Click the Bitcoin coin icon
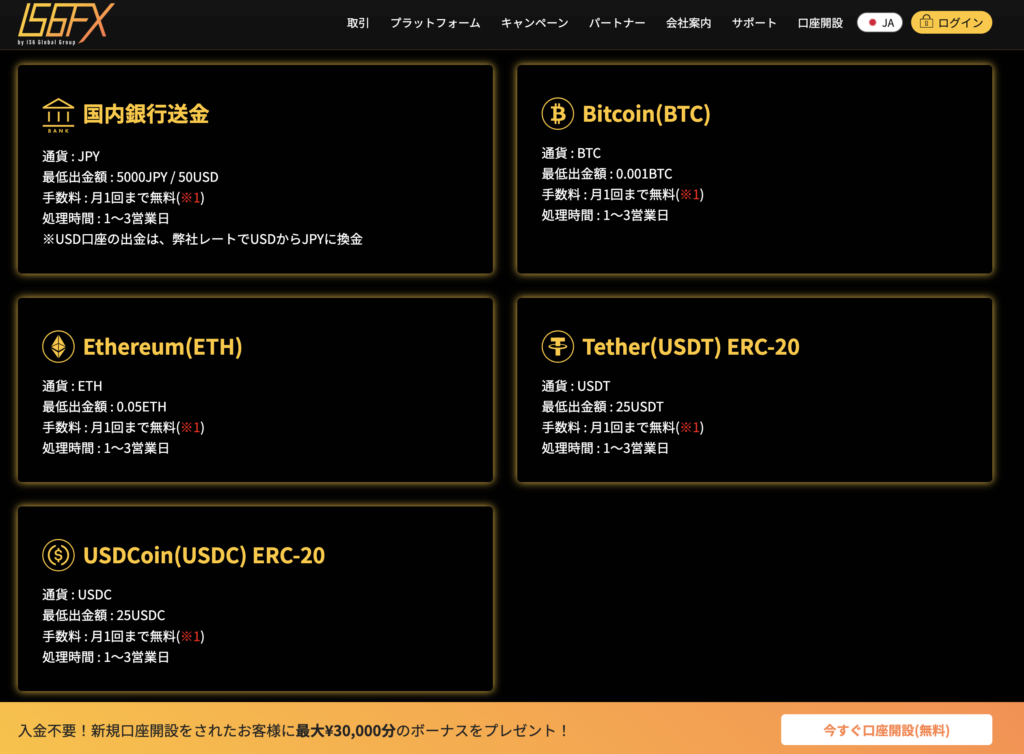Image resolution: width=1024 pixels, height=754 pixels. point(557,114)
